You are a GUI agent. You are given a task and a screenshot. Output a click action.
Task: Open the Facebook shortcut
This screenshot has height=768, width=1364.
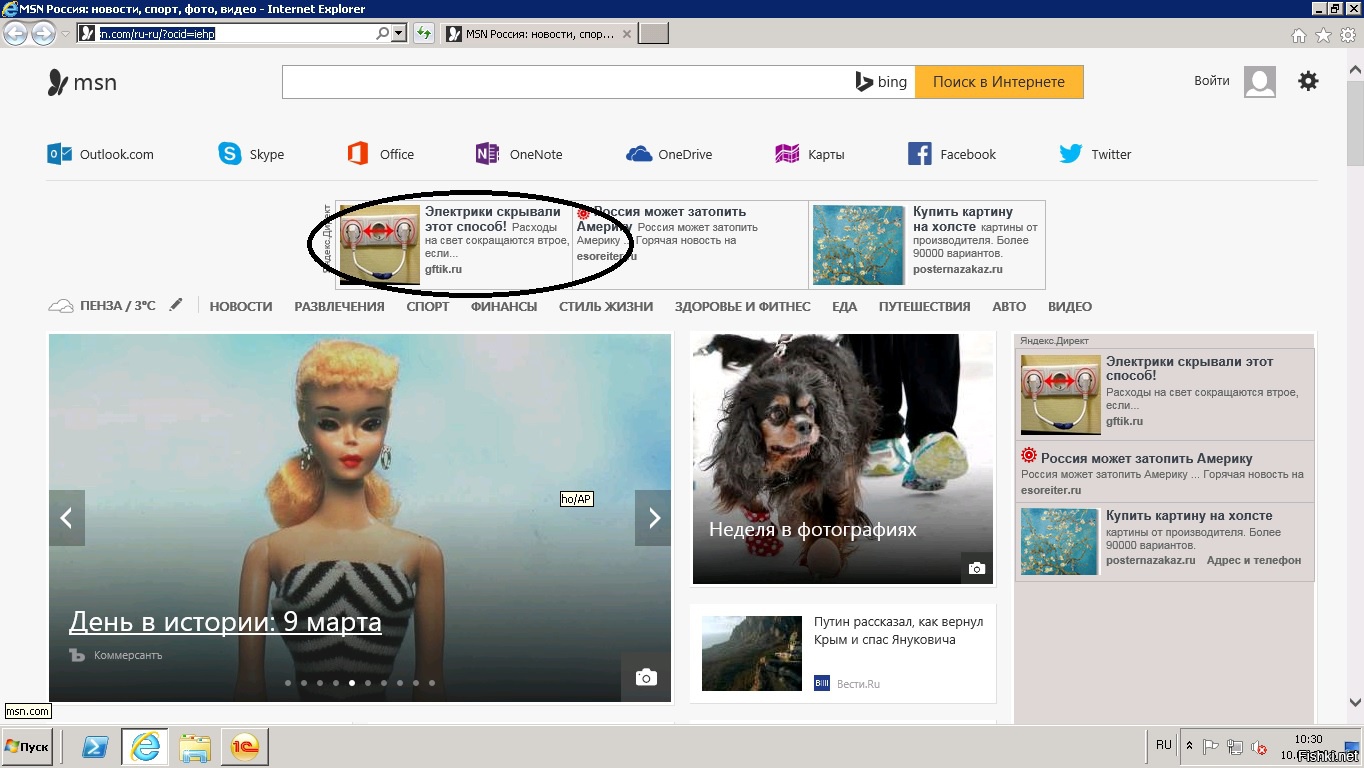pos(952,154)
